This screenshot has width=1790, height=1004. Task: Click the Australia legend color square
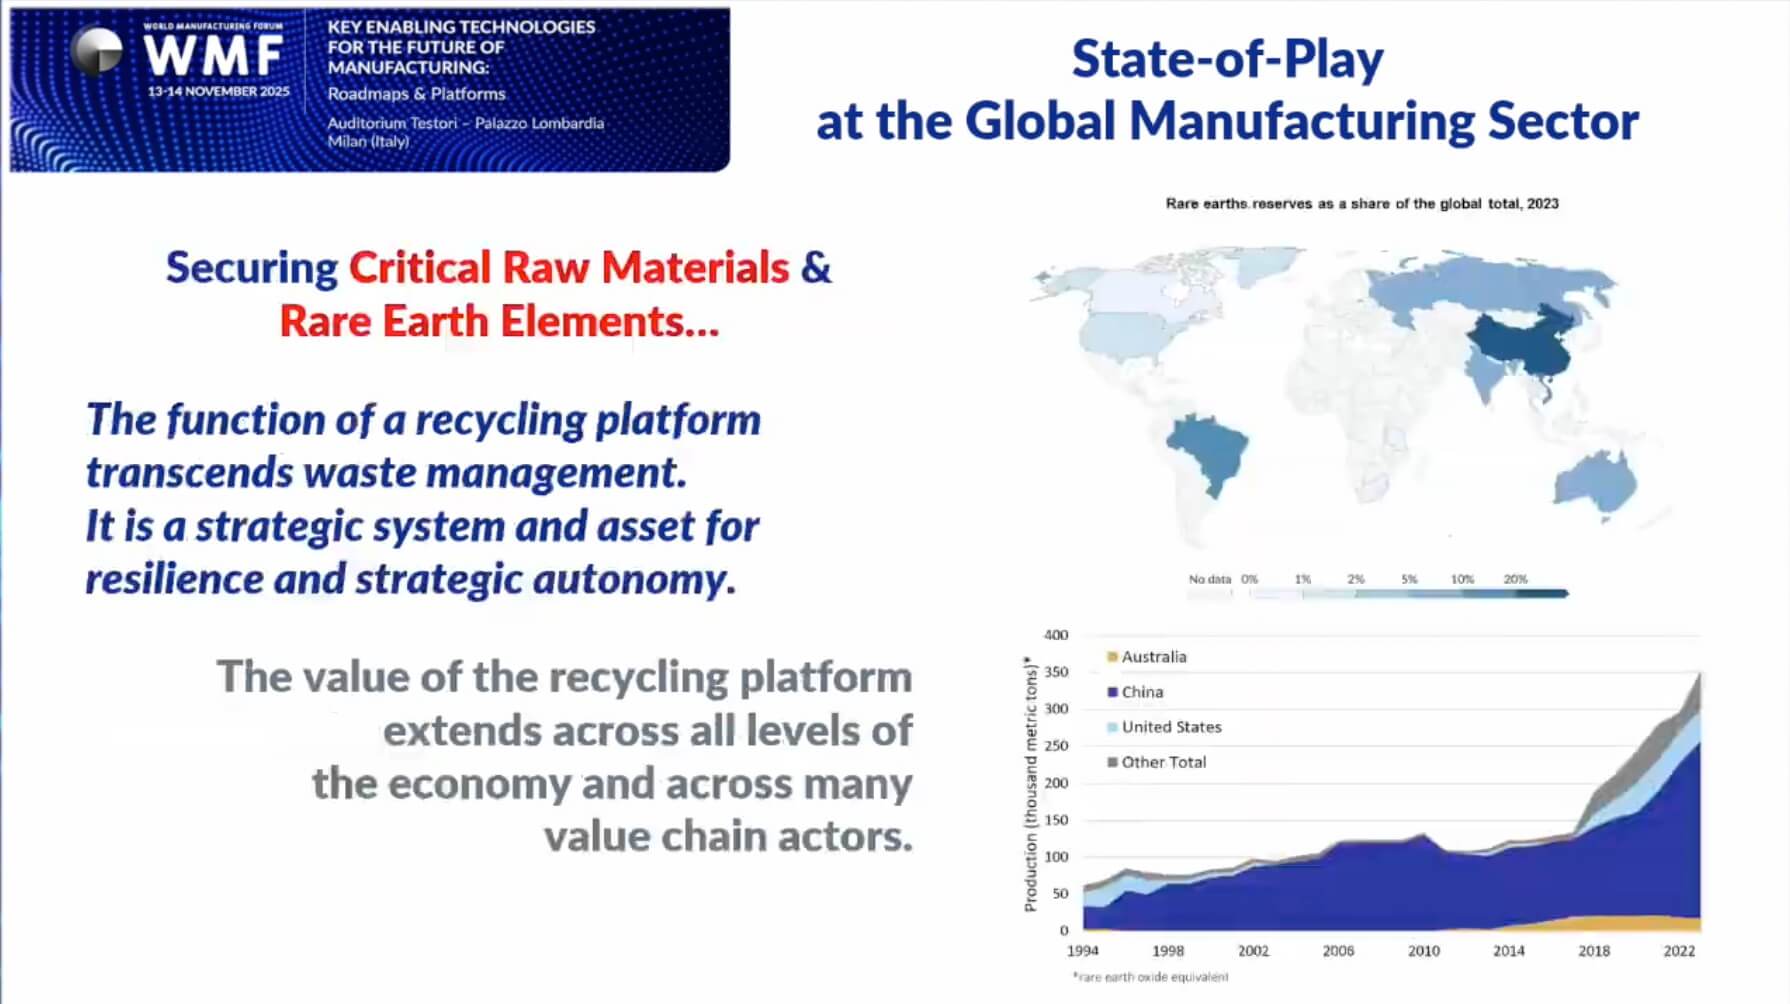(1112, 657)
